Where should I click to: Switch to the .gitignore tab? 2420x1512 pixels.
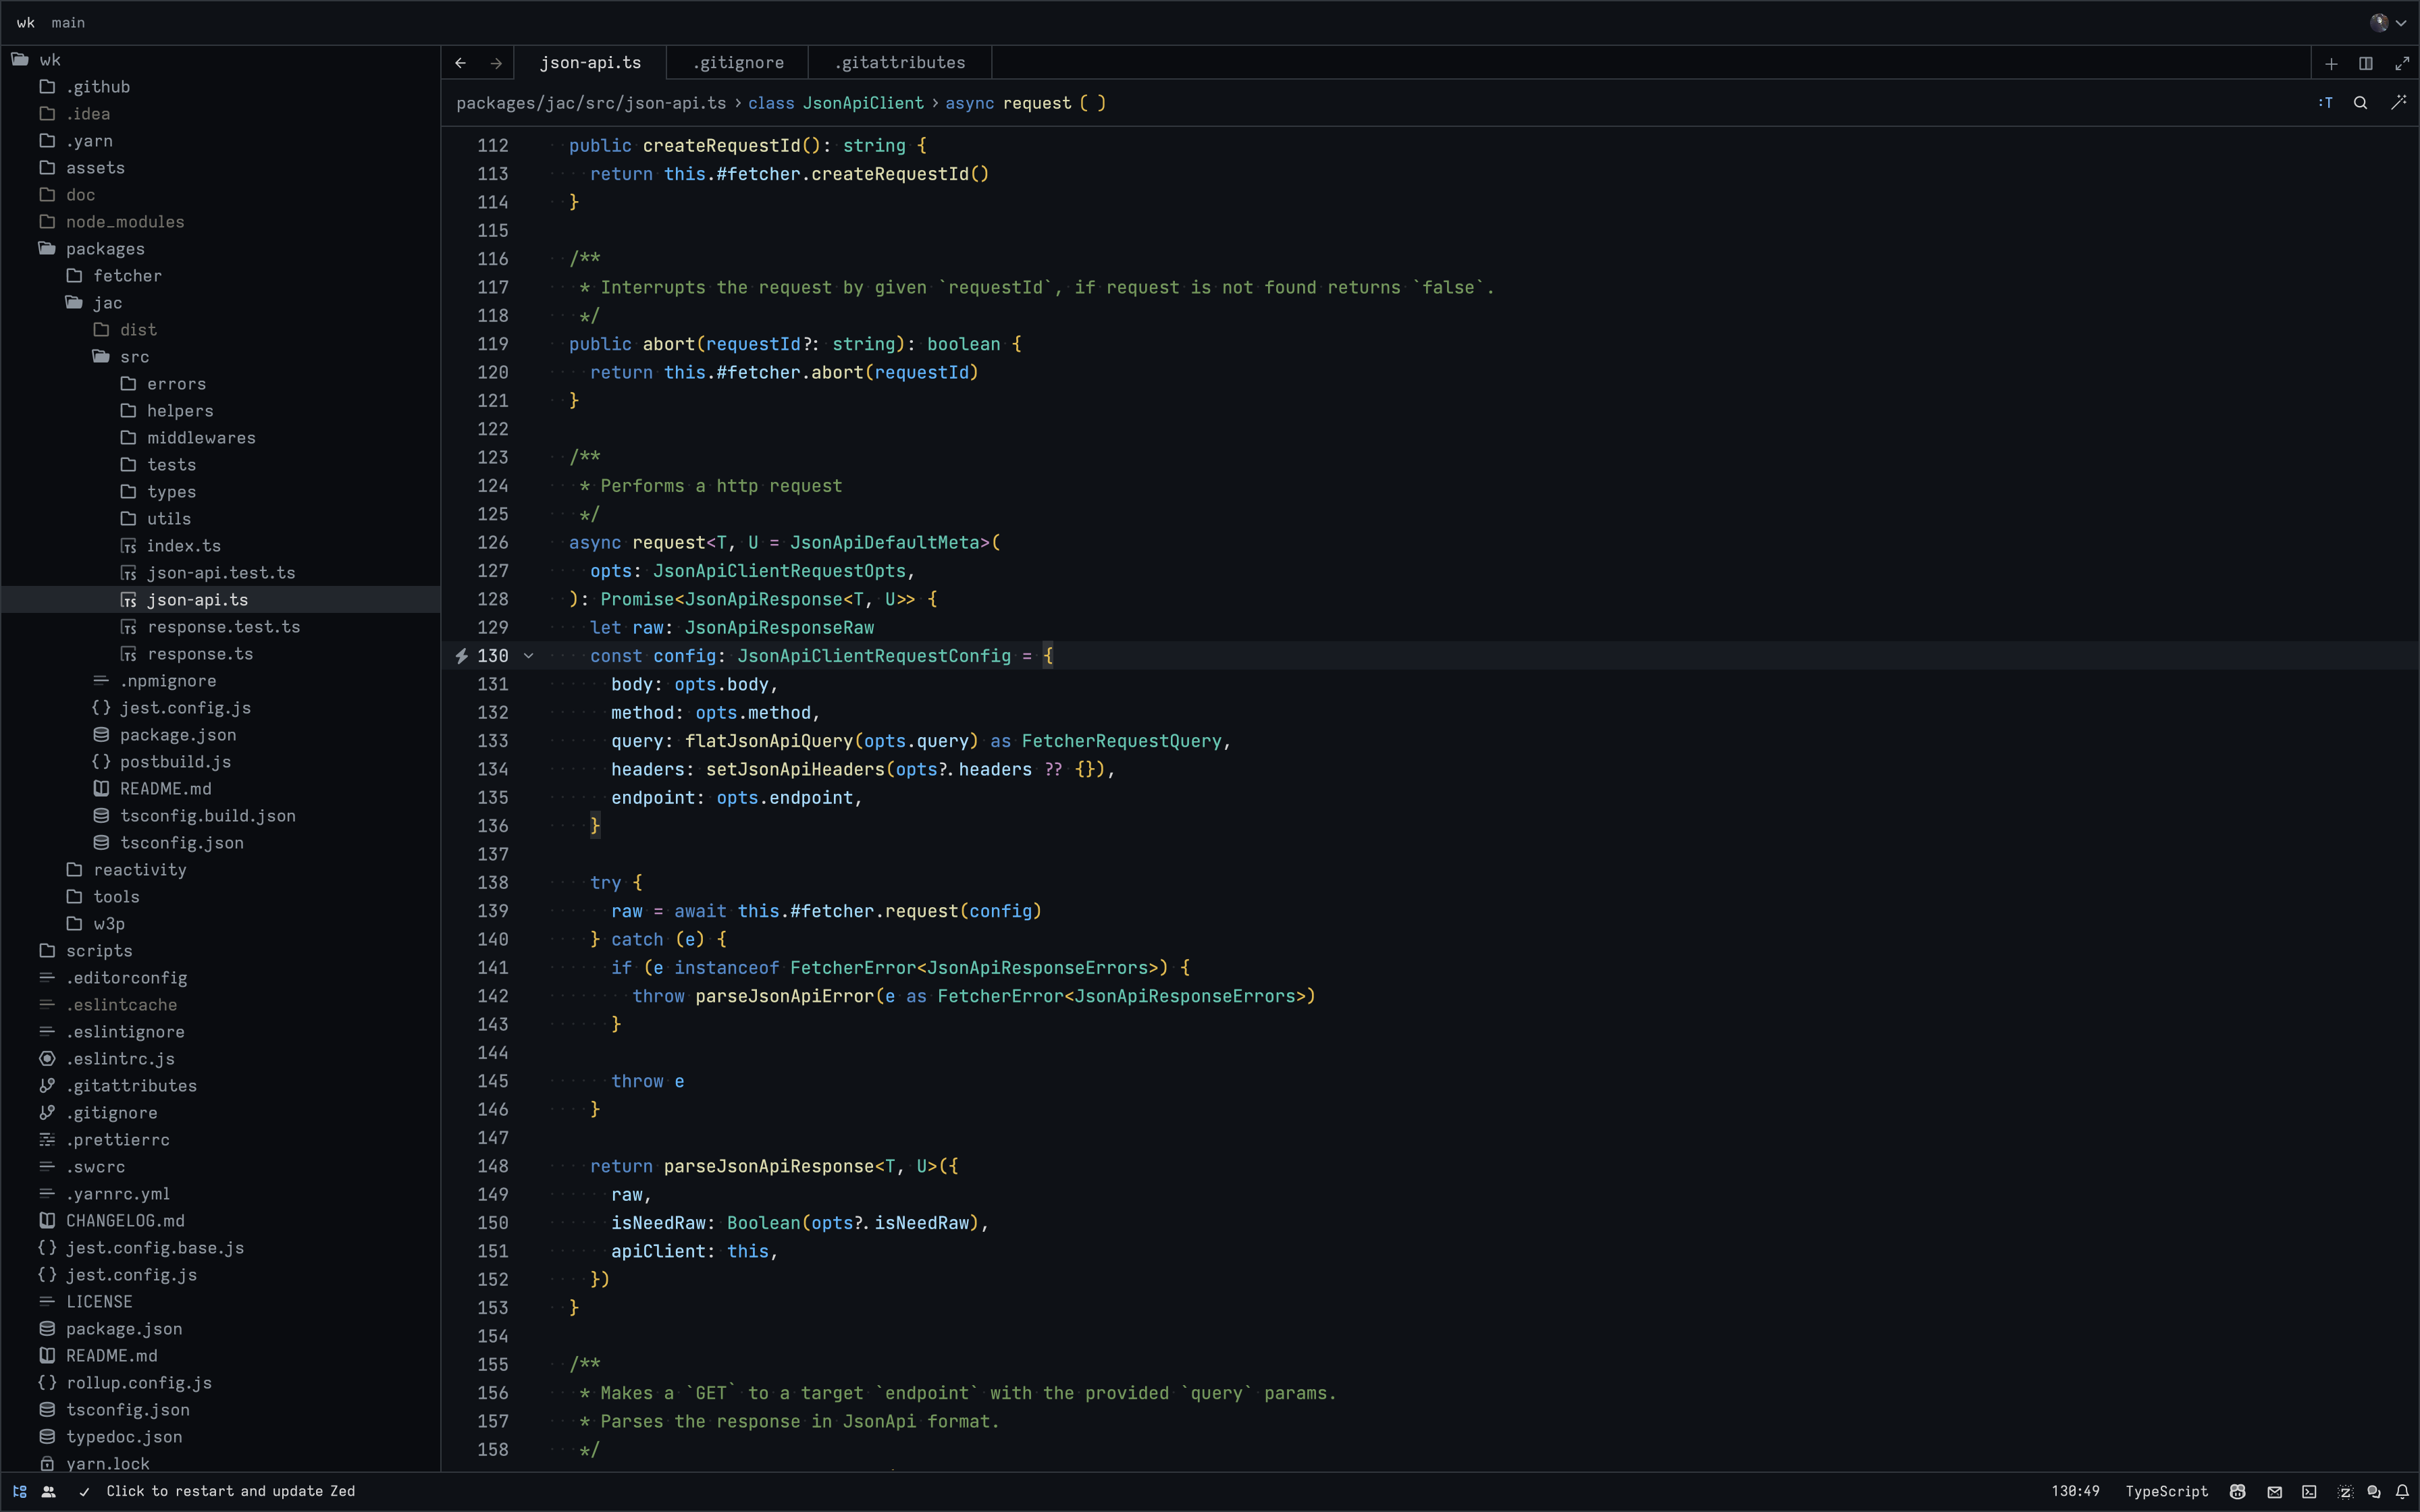738,63
